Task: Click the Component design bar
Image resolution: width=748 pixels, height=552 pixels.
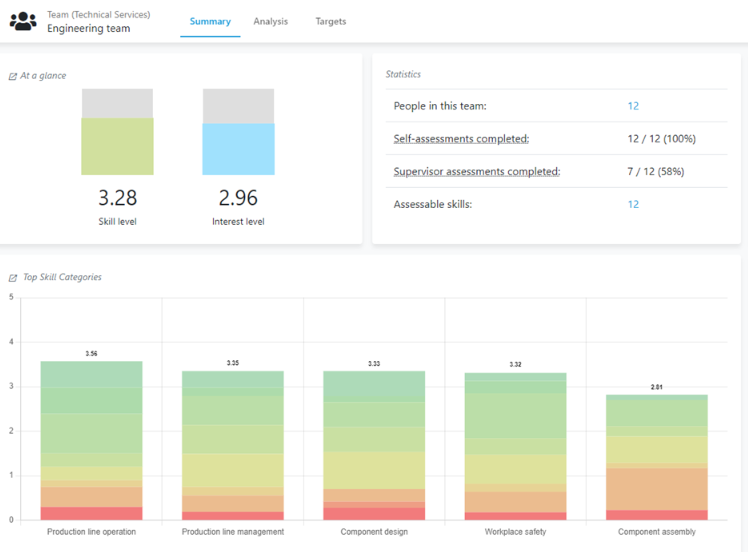Action: pos(374,445)
